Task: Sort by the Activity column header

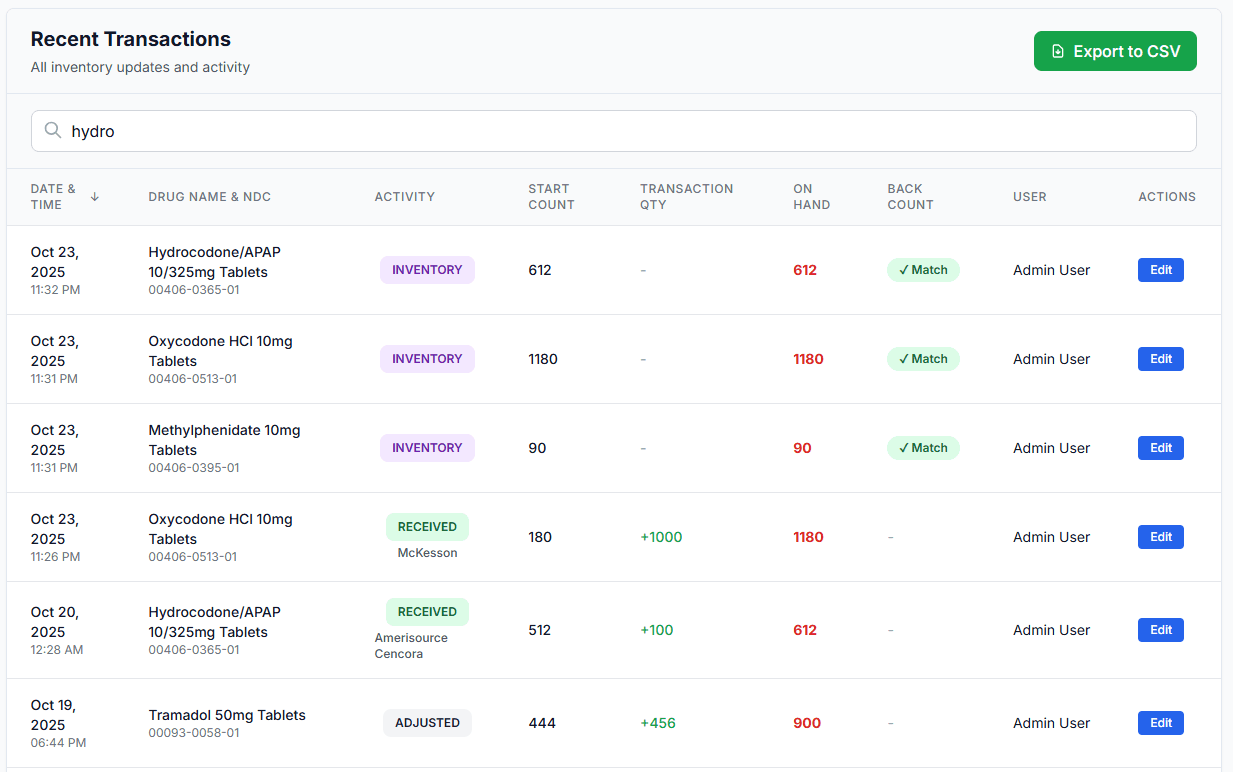Action: 404,196
